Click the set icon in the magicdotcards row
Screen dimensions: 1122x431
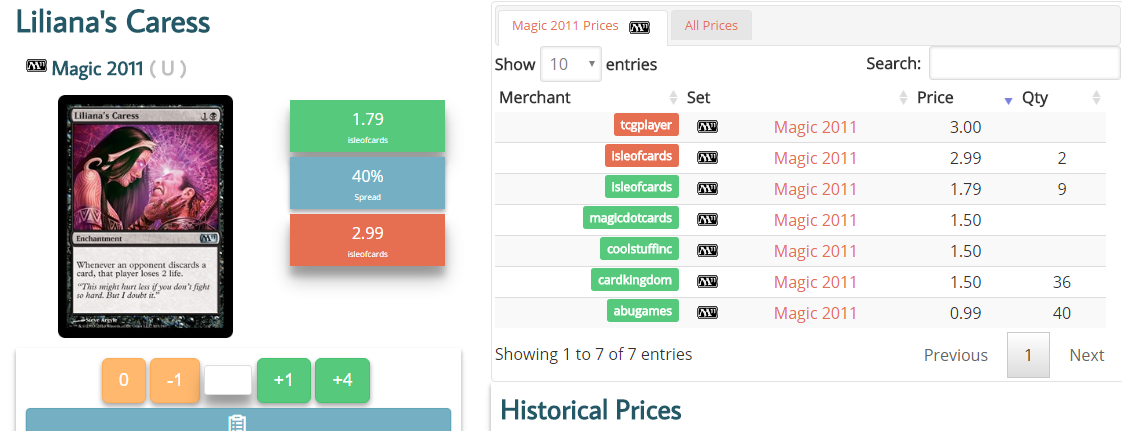707,220
